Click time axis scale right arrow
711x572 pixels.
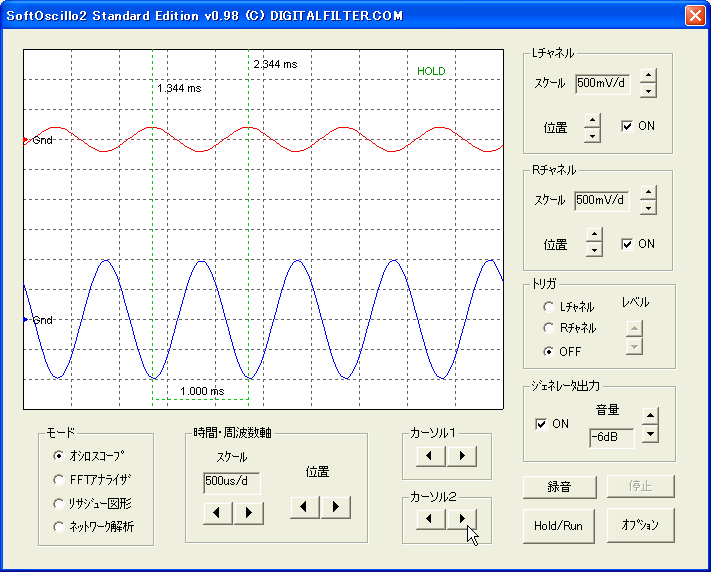pos(248,513)
